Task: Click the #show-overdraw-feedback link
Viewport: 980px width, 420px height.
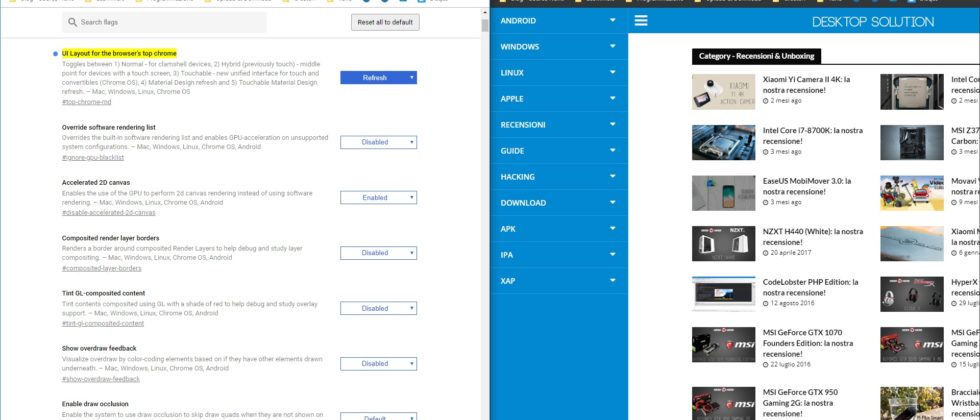Action: [101, 379]
